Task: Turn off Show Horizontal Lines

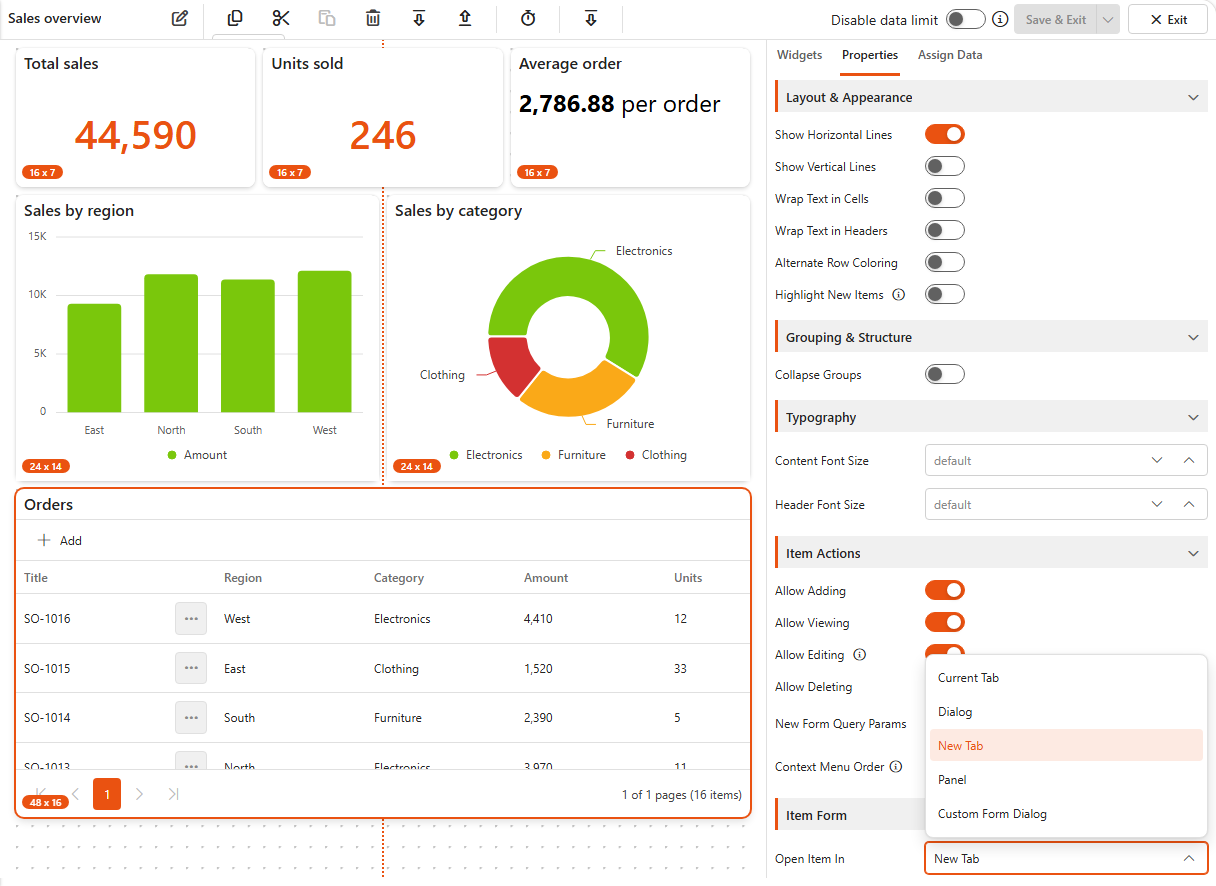Action: click(945, 134)
